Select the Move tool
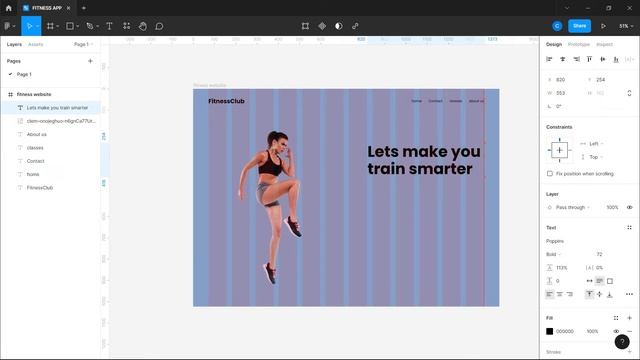 [29, 26]
